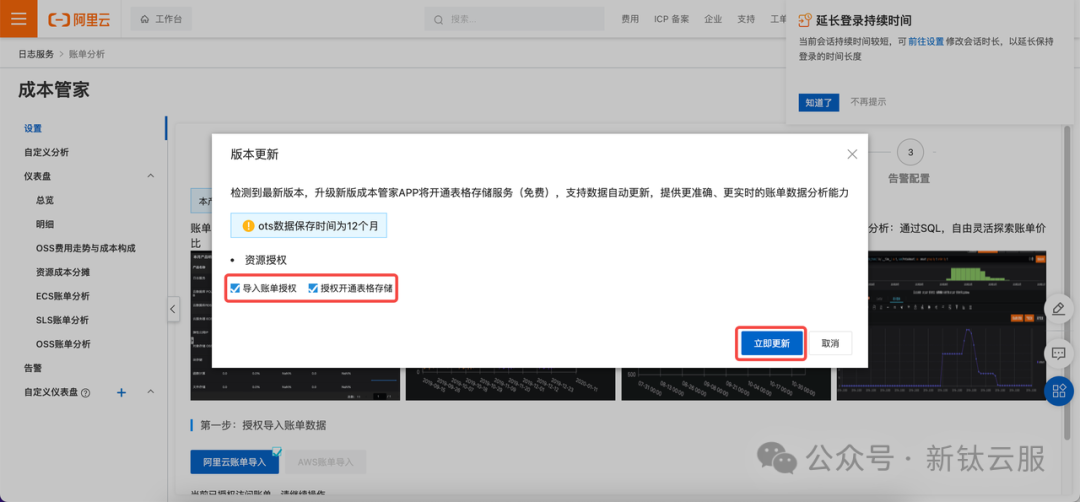
Task: Click 取消 in the update dialog
Action: pos(831,343)
